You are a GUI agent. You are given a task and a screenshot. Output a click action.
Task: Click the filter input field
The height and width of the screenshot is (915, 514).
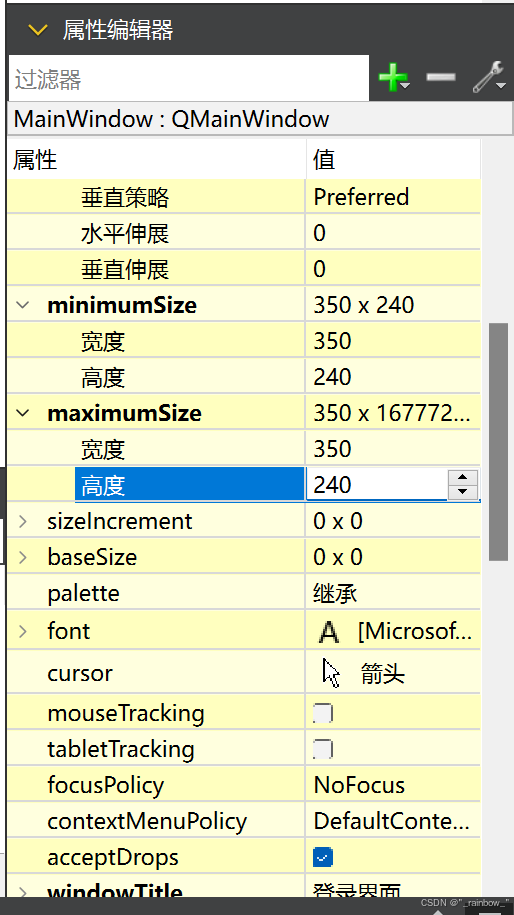point(189,79)
